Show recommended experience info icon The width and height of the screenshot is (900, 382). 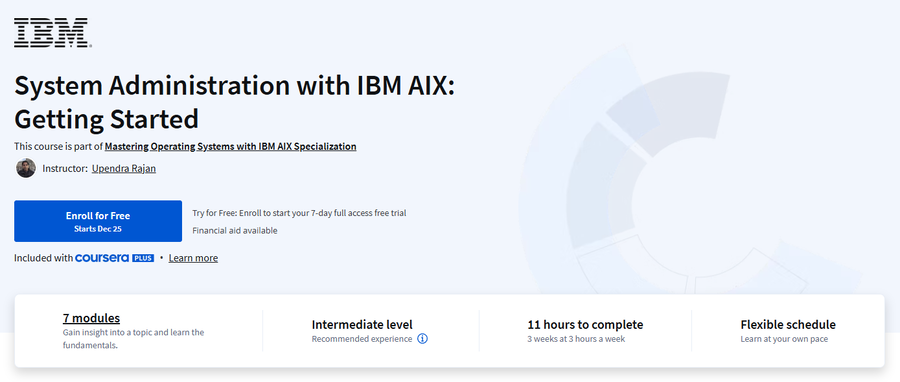[422, 339]
